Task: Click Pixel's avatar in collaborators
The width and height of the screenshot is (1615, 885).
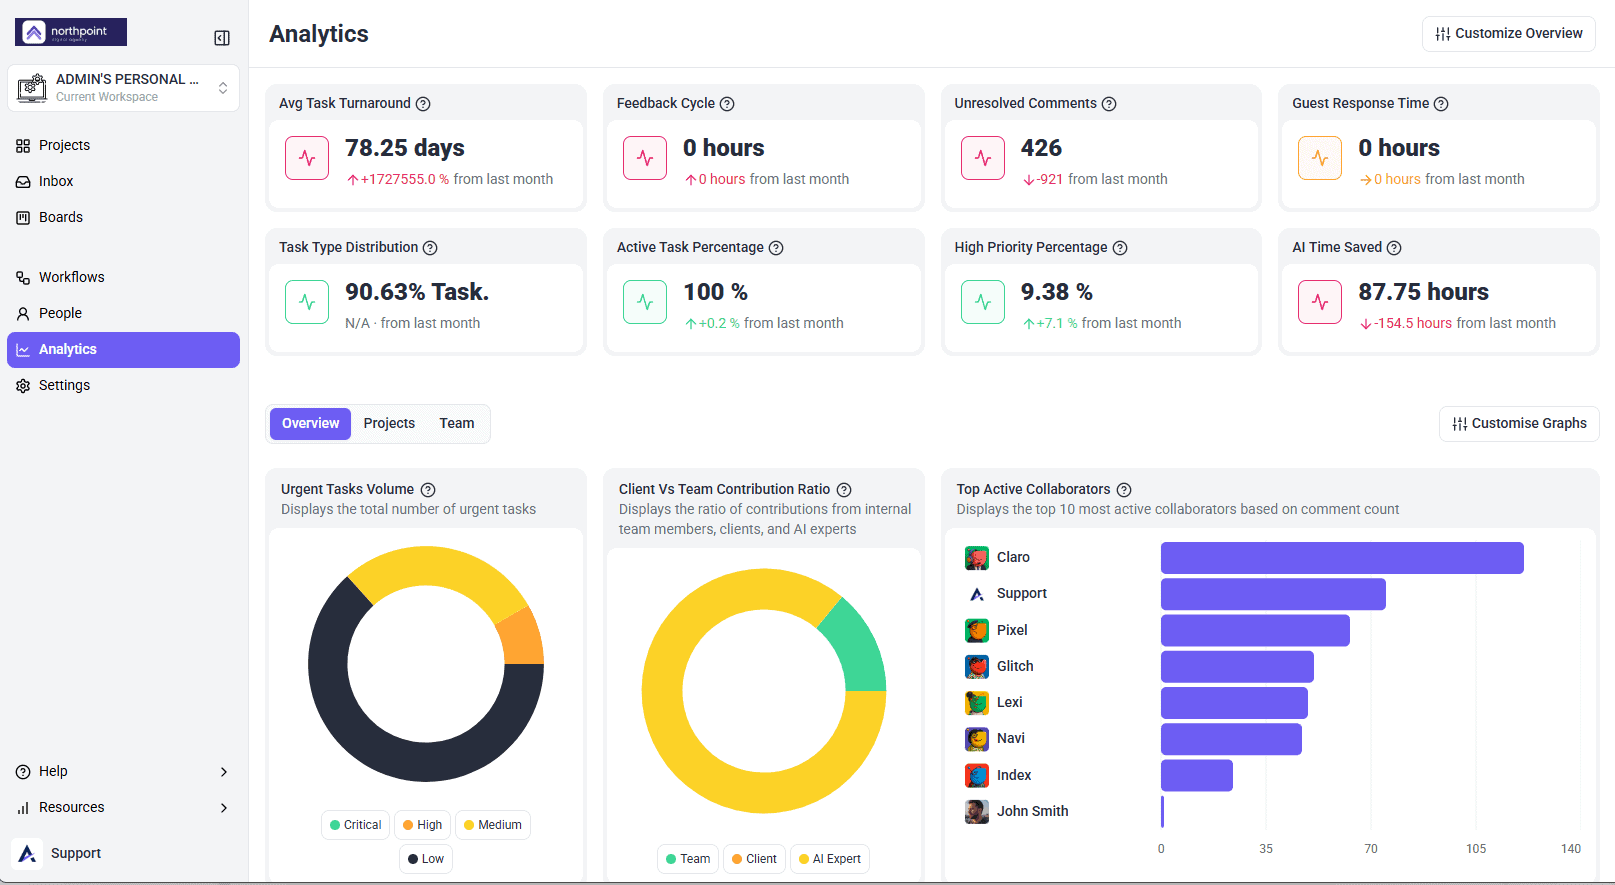Action: point(977,631)
